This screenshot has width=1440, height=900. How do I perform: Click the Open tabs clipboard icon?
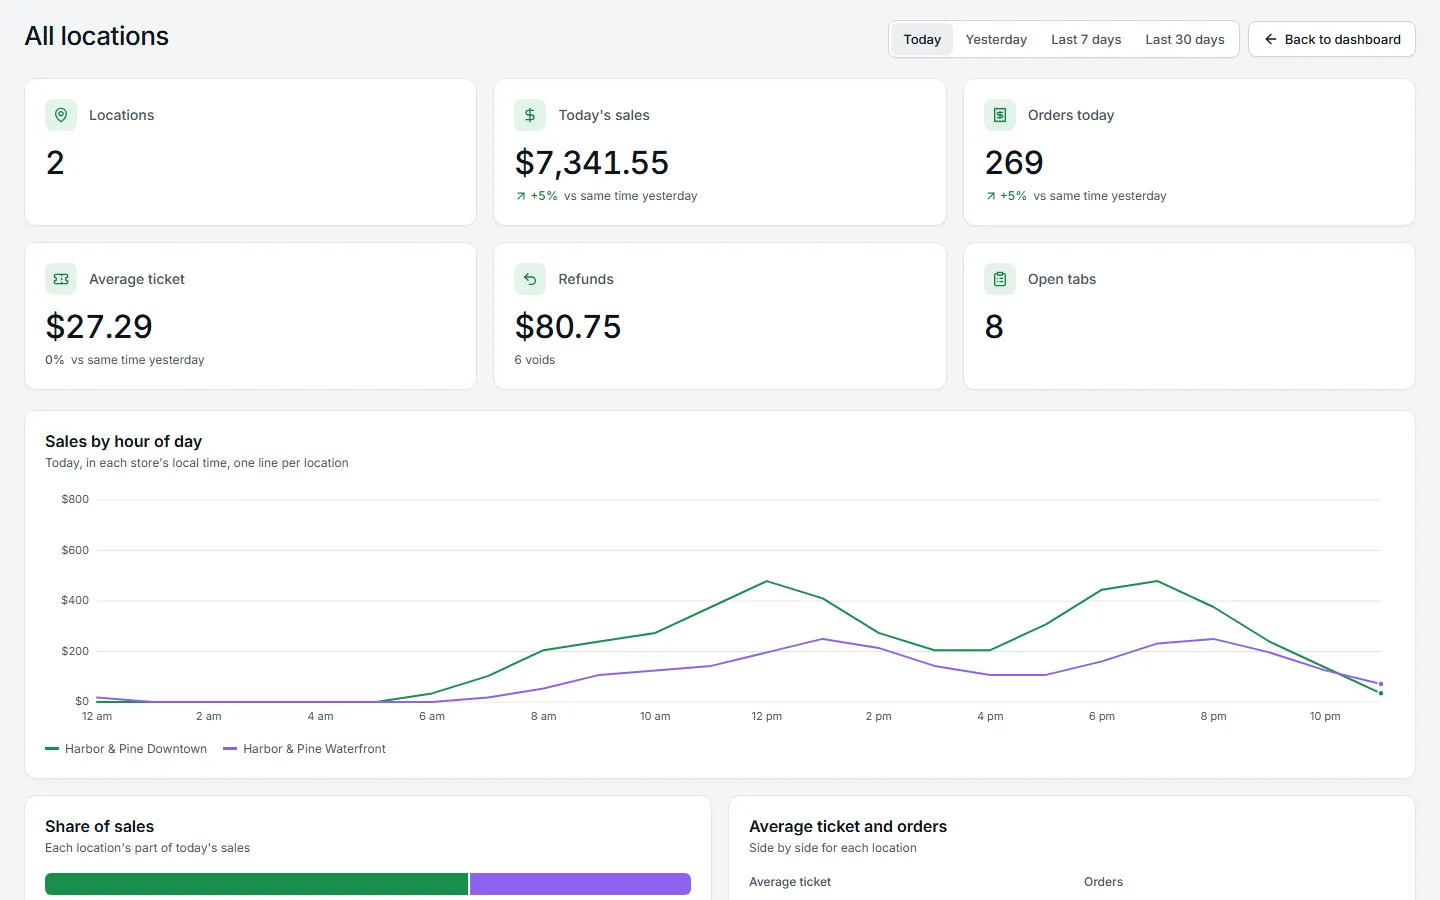[1000, 279]
